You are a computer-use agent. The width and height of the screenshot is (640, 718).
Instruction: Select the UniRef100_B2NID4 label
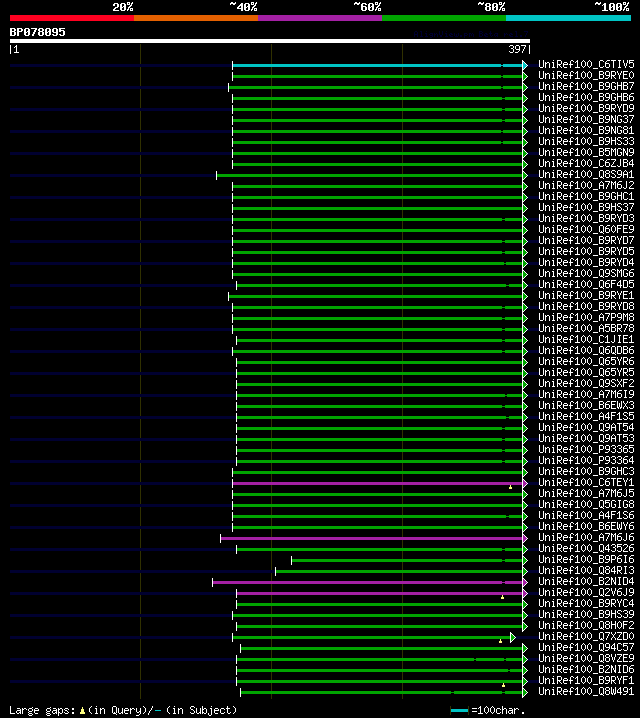click(x=586, y=581)
